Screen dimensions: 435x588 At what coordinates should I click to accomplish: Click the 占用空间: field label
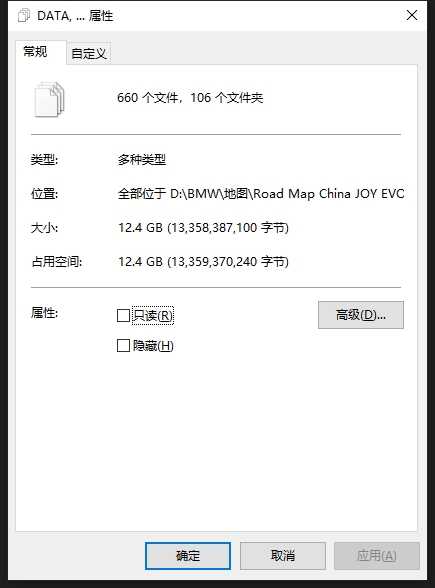[56, 261]
